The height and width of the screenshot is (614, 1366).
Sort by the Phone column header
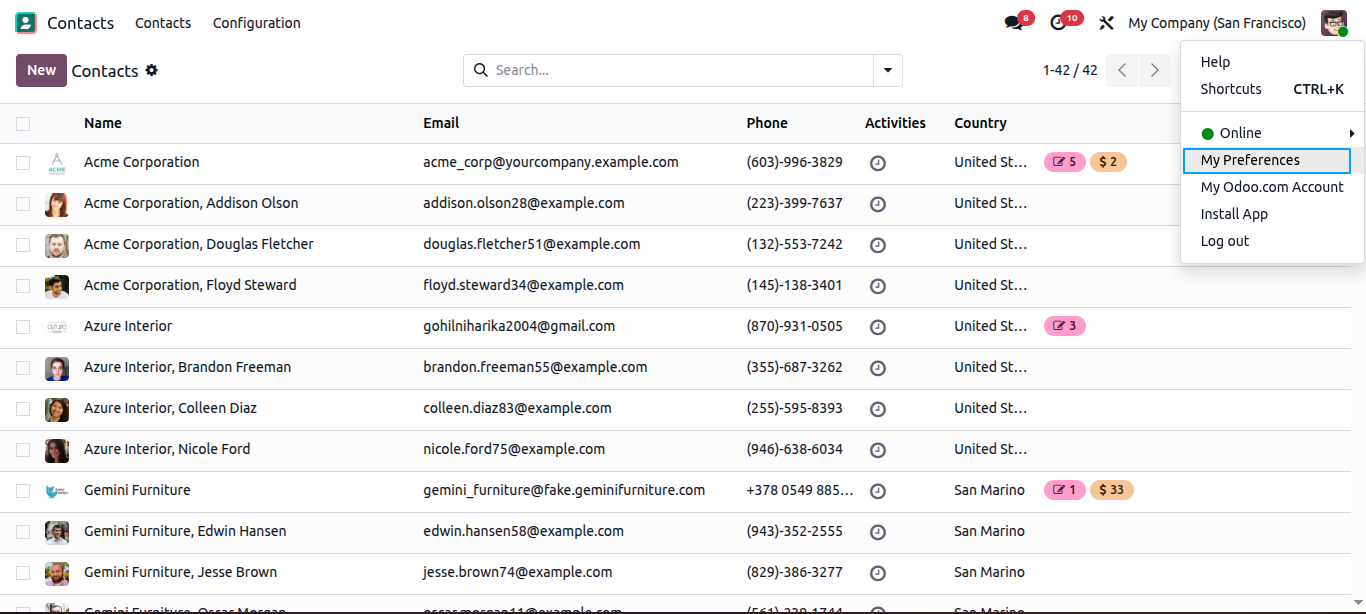click(x=767, y=123)
